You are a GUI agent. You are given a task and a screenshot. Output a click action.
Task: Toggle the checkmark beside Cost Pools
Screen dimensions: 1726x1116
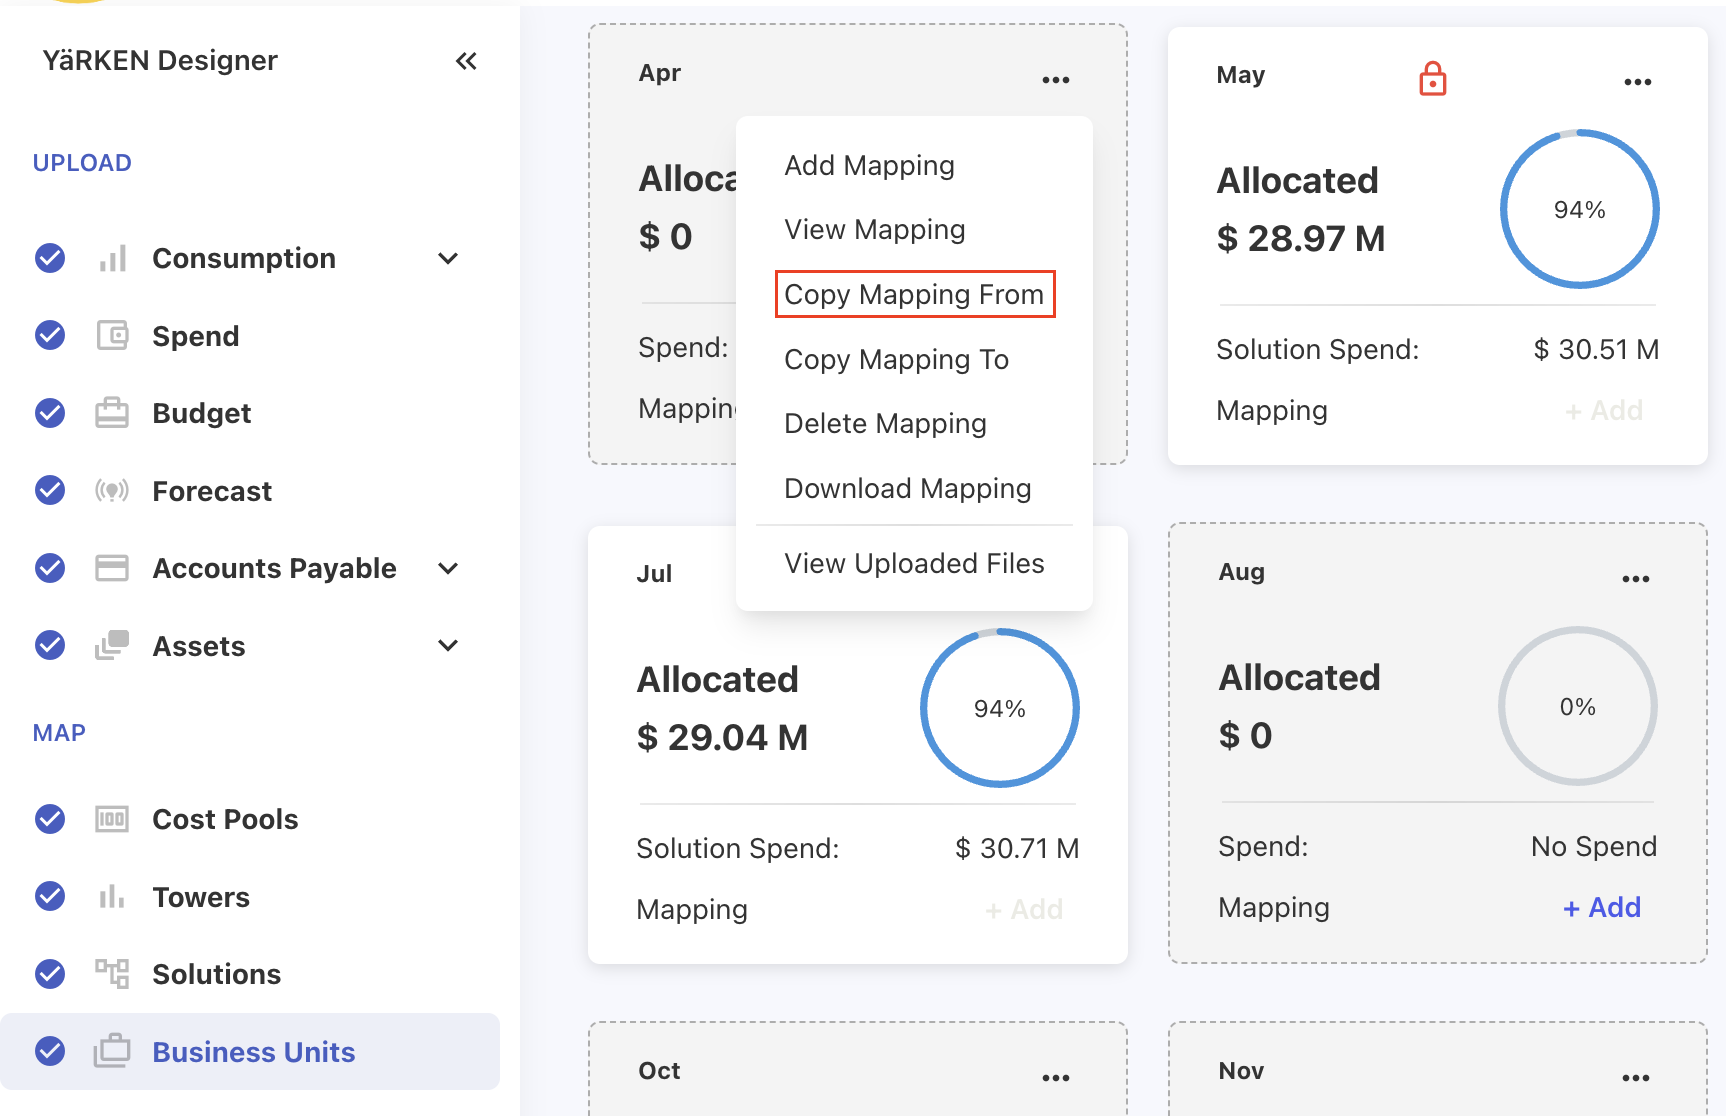(50, 819)
